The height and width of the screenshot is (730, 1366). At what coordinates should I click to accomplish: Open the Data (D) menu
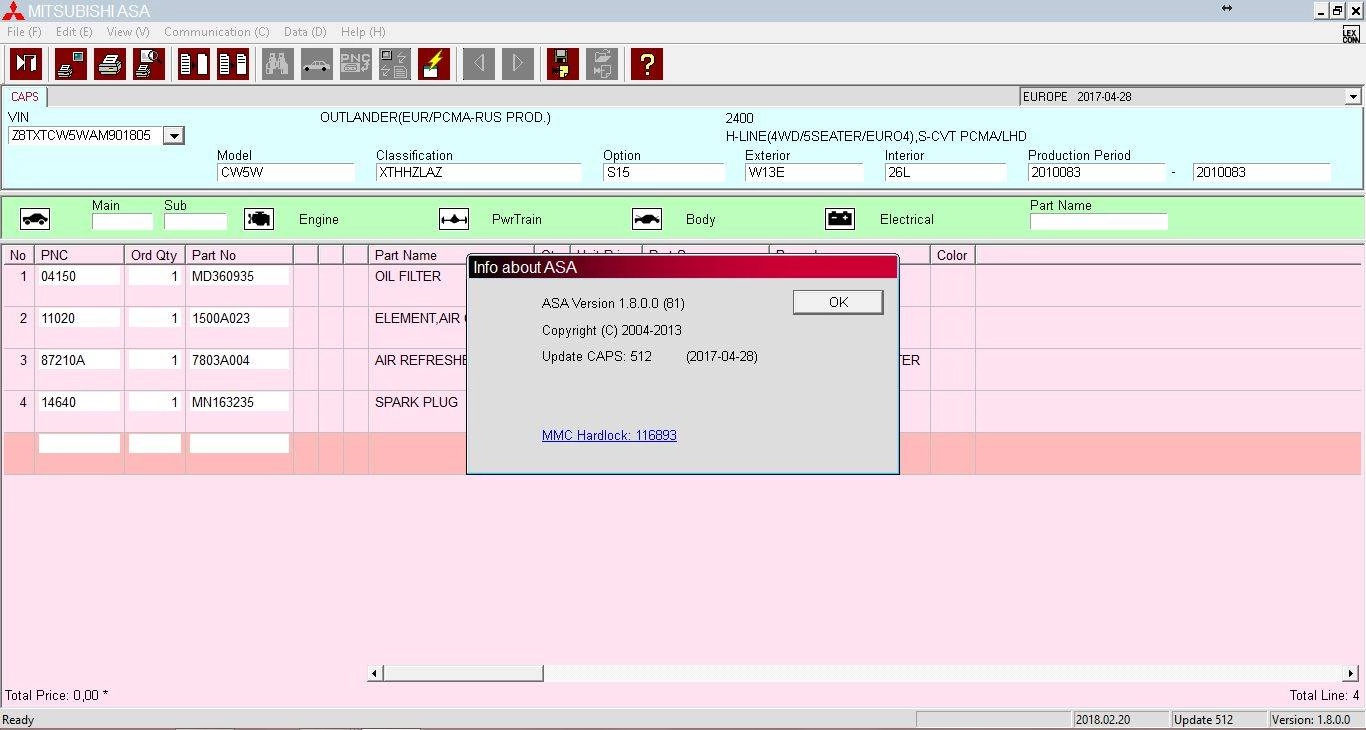click(305, 32)
